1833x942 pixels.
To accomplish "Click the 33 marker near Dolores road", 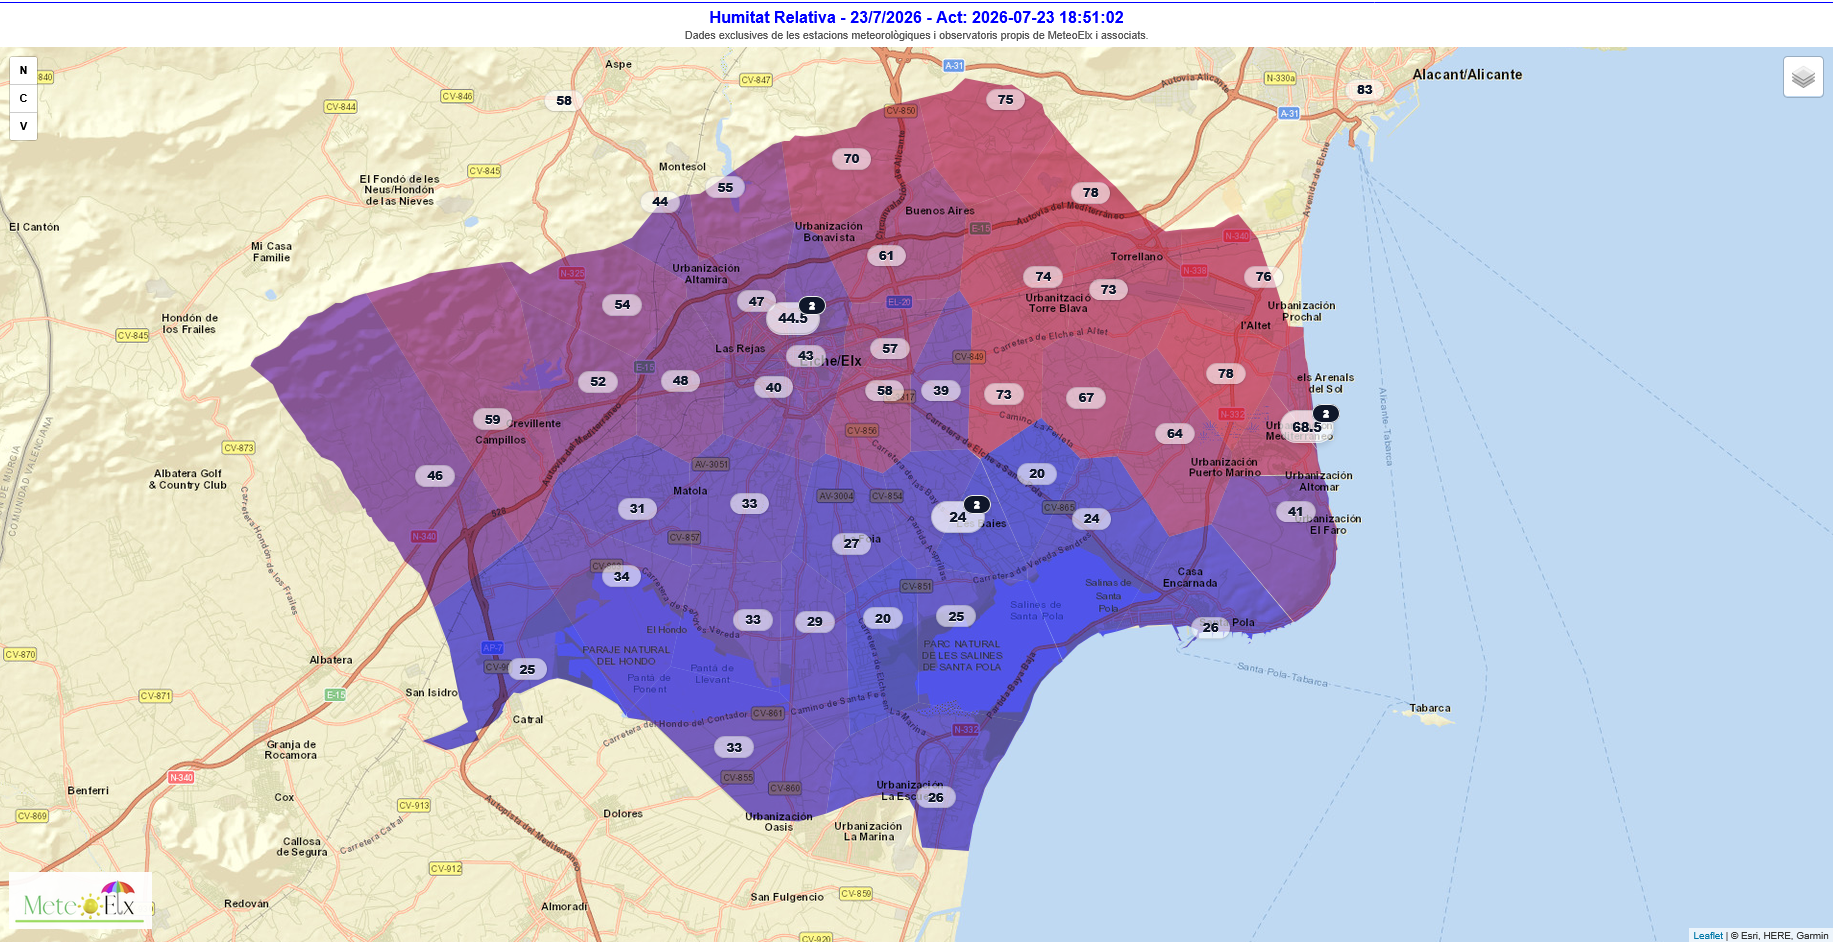I will coord(735,747).
